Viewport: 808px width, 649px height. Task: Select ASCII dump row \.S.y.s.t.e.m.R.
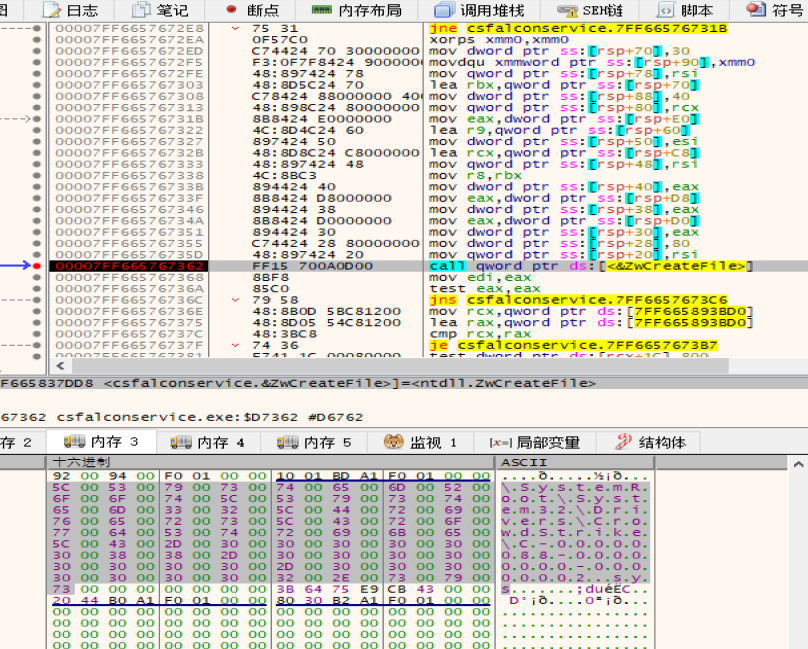(x=575, y=487)
